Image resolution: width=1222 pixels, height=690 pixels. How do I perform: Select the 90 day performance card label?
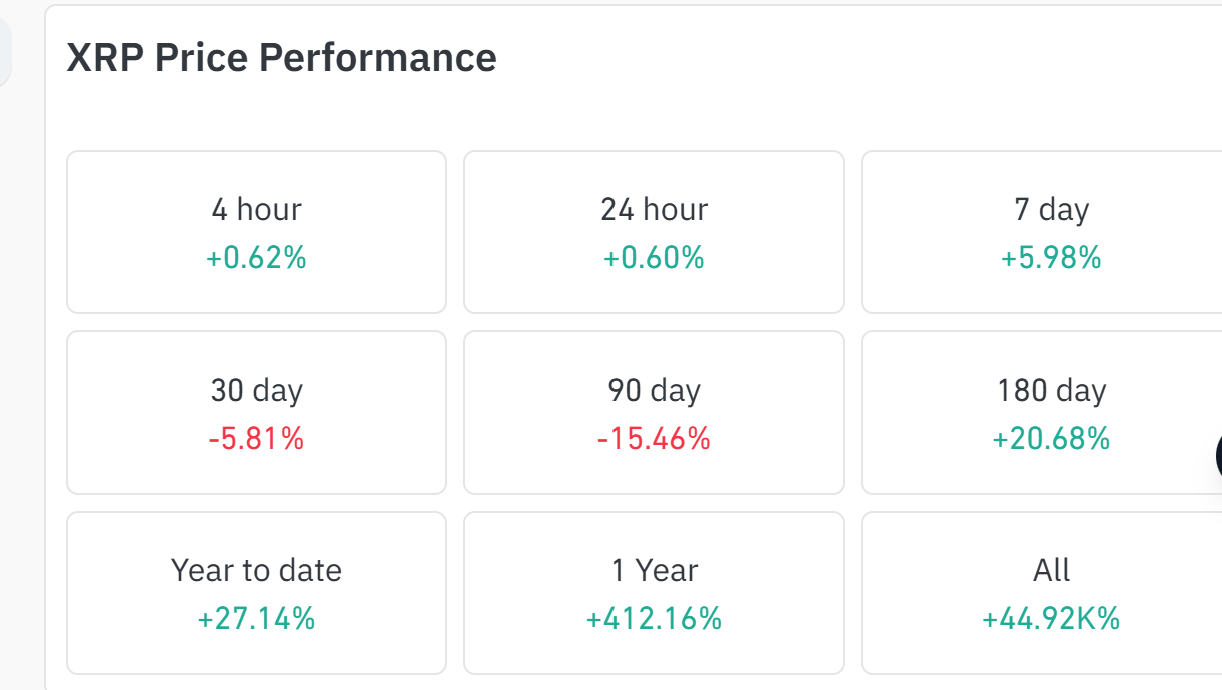(x=654, y=390)
